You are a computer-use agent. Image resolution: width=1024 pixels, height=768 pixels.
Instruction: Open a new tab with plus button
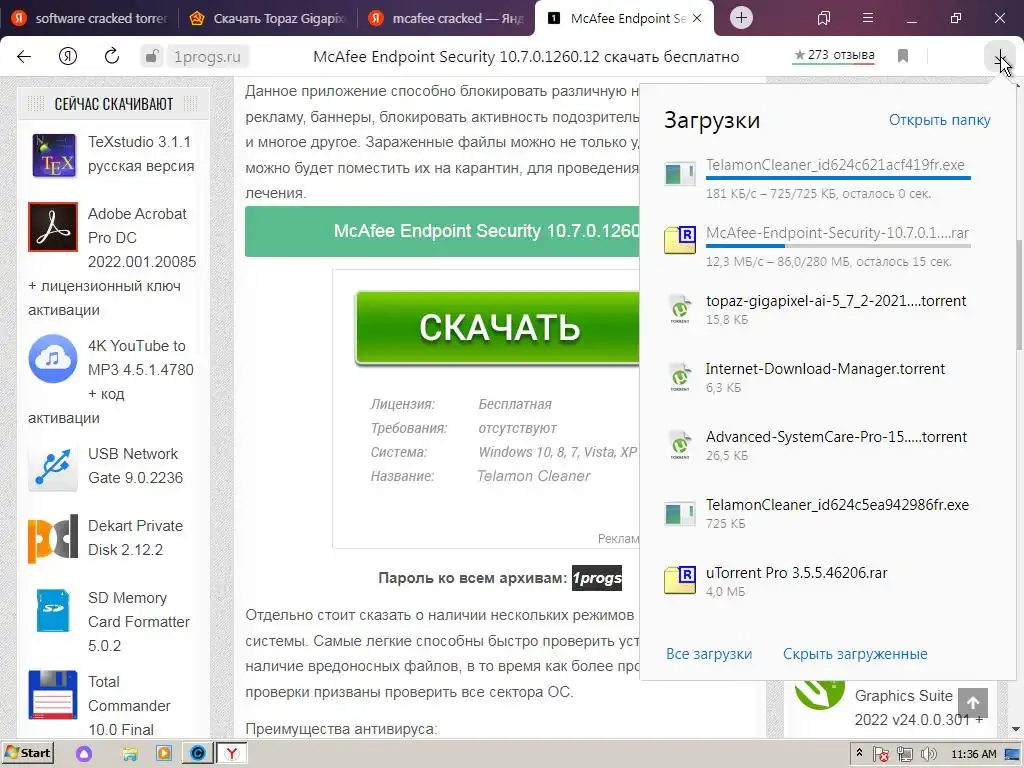741,18
